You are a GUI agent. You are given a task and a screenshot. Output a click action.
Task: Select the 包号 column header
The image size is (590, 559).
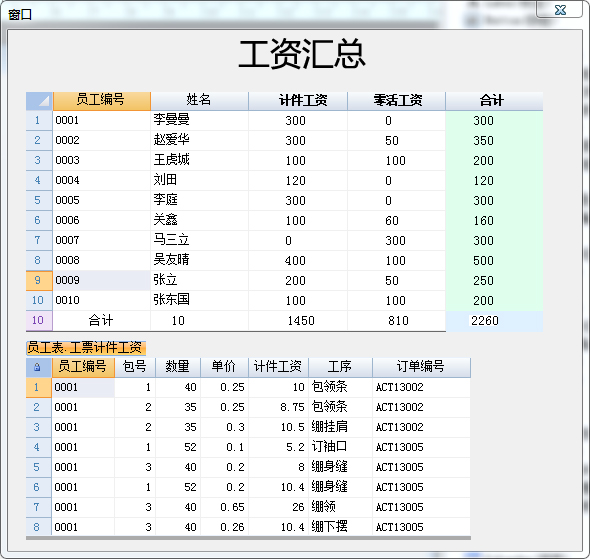point(135,367)
